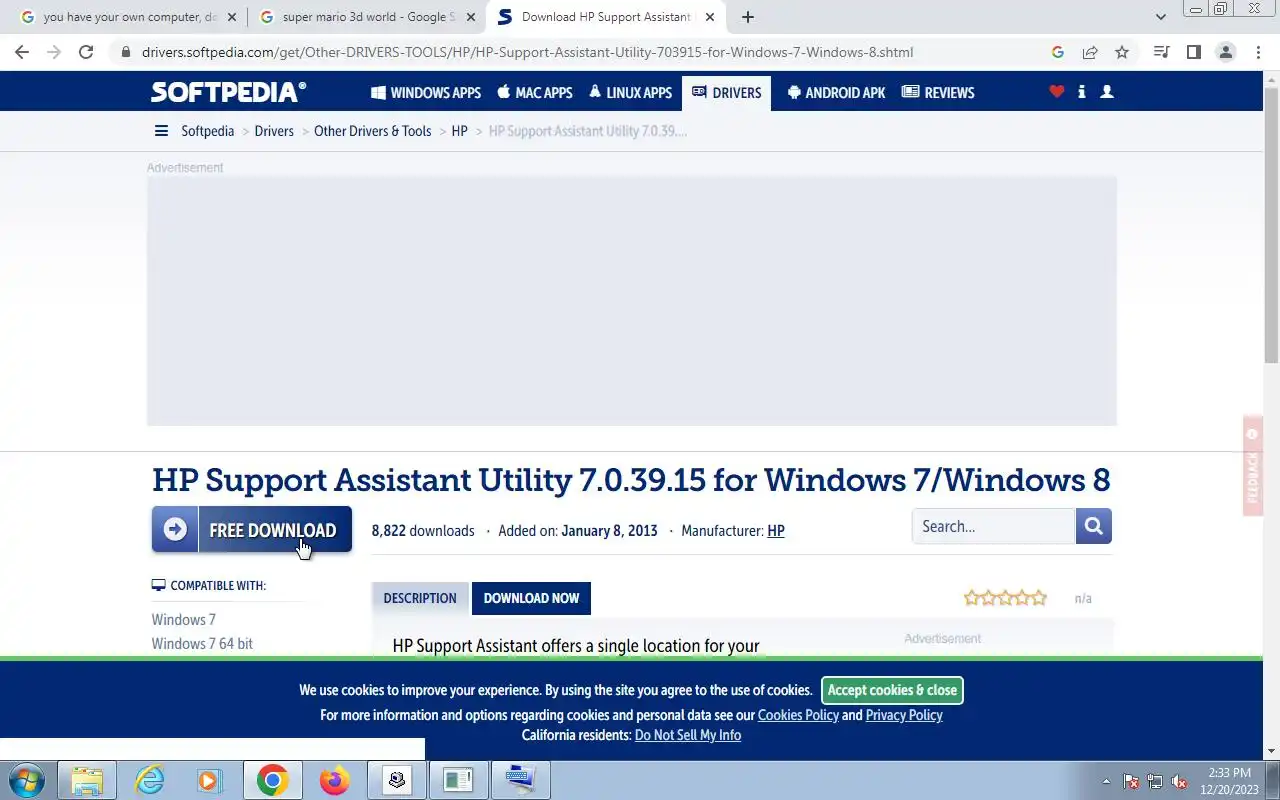Image resolution: width=1280 pixels, height=800 pixels.
Task: Click the taskbar clock showing 2:33 PM
Action: (1230, 781)
